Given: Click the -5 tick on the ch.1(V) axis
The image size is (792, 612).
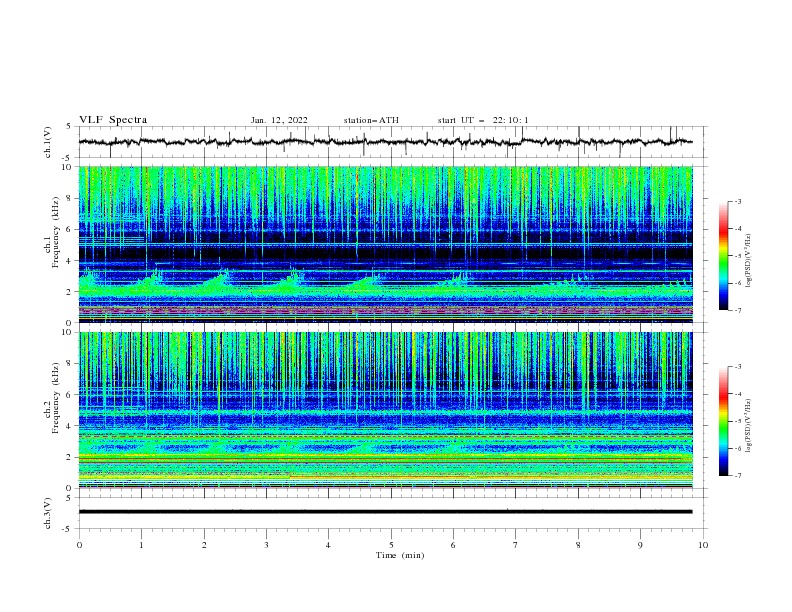Looking at the screenshot, I should [x=68, y=158].
